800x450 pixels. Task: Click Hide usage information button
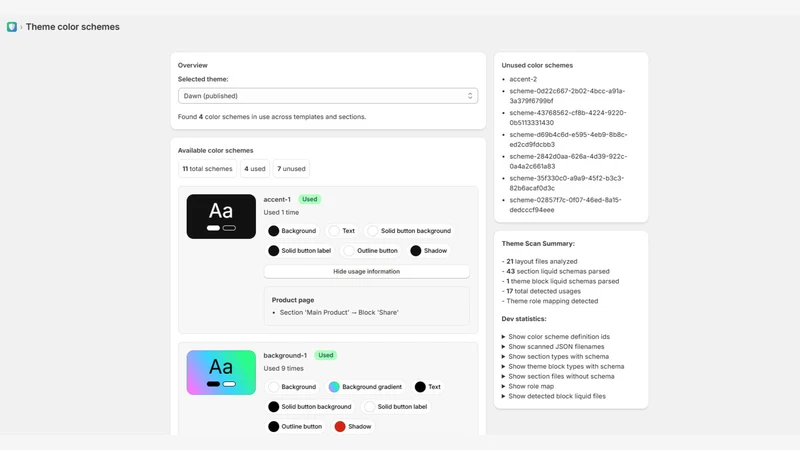366,271
